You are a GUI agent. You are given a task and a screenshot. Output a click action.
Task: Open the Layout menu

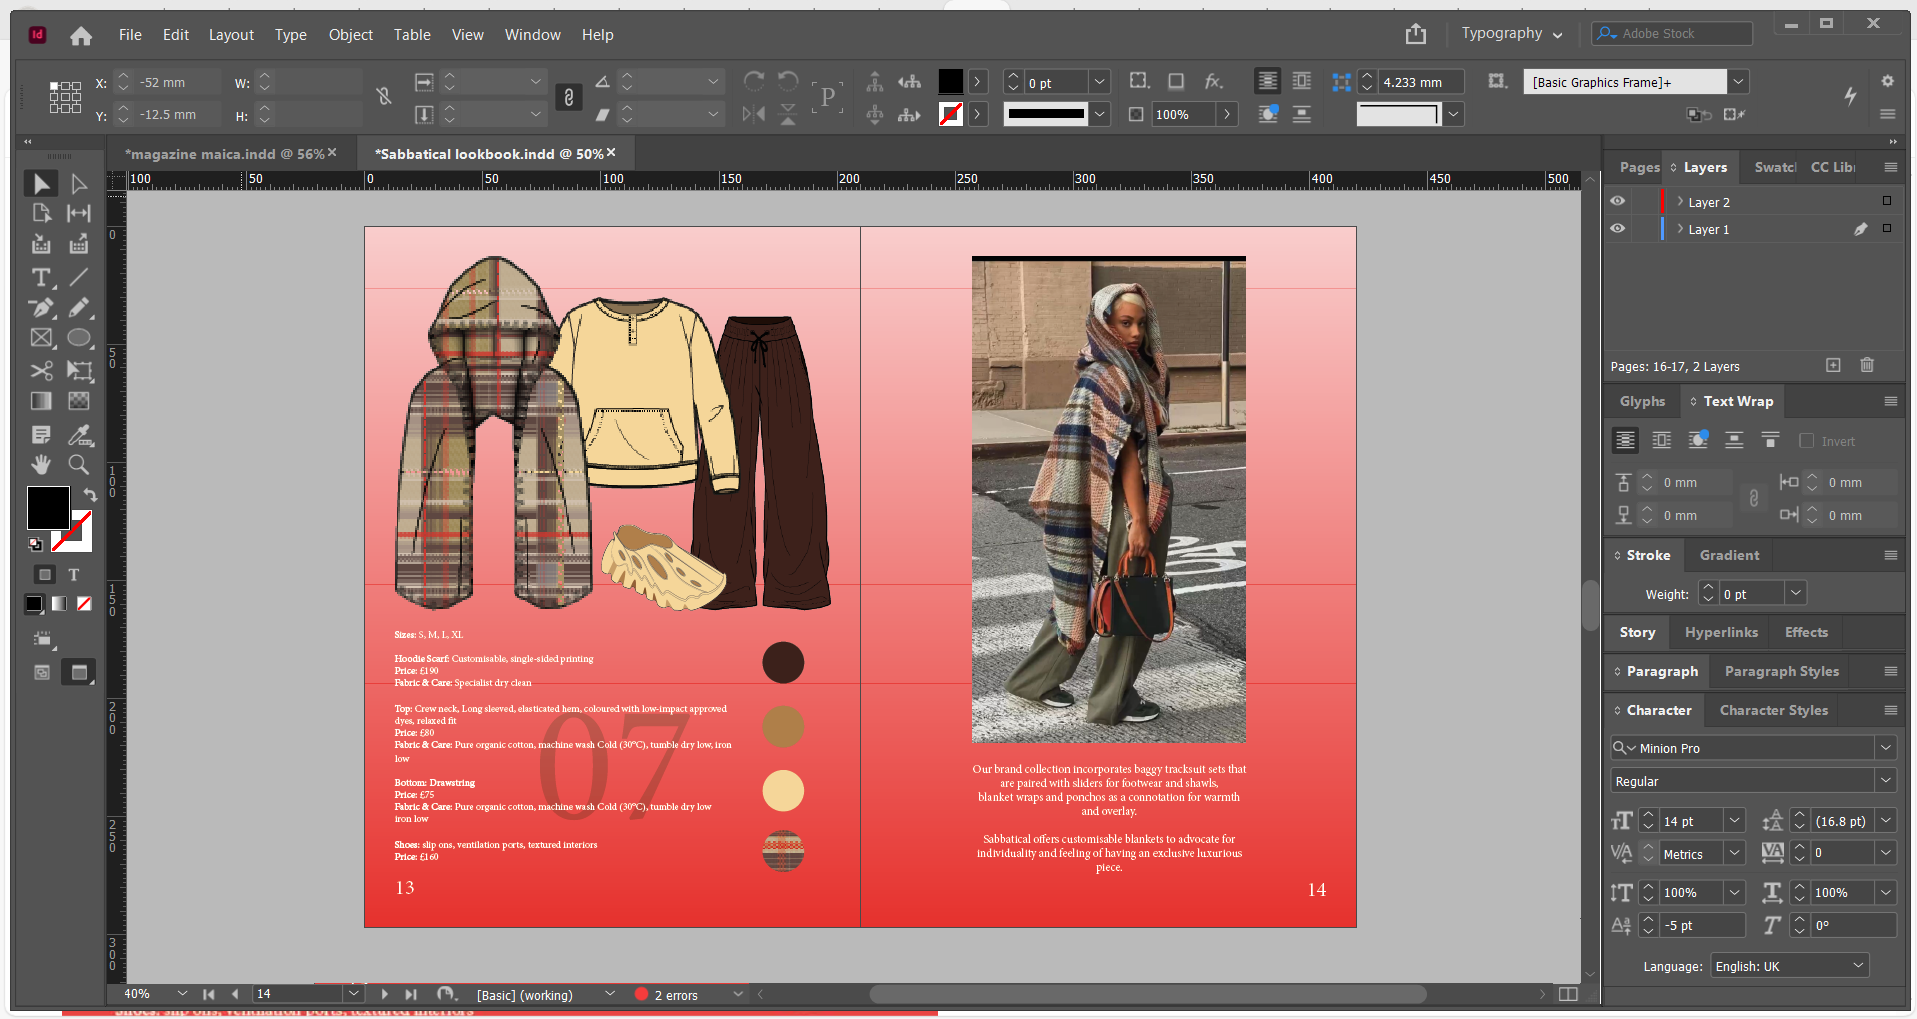pos(231,35)
